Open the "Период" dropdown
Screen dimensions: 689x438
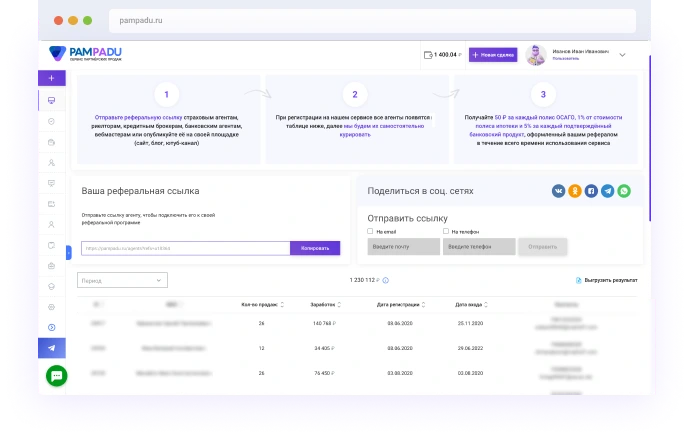122,281
